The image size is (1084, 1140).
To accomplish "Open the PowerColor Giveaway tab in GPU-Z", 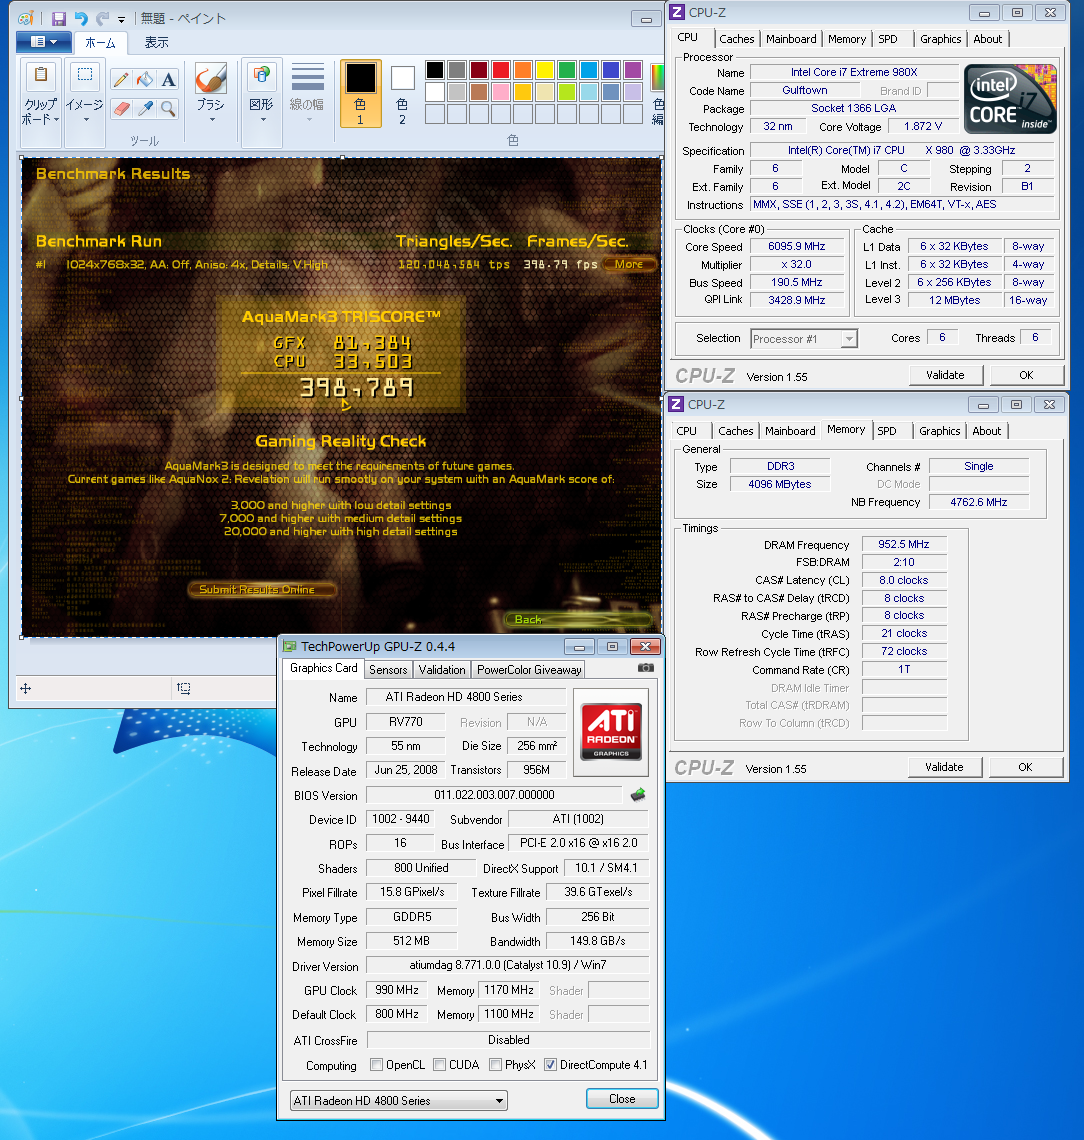I will 529,670.
